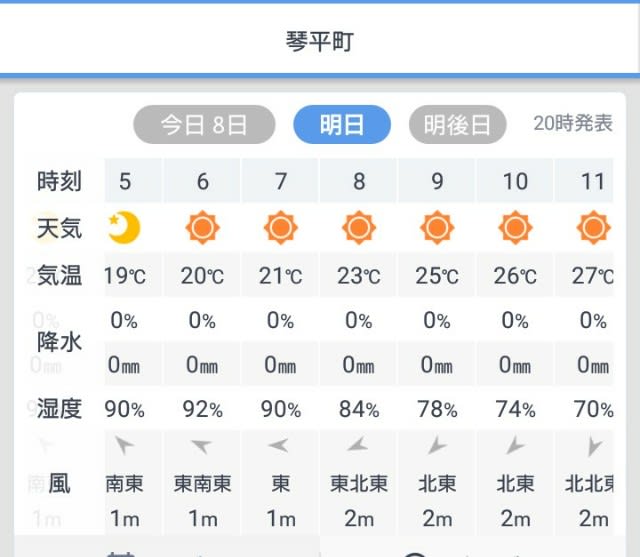Click the 25℃ temperature cell

click(x=437, y=276)
